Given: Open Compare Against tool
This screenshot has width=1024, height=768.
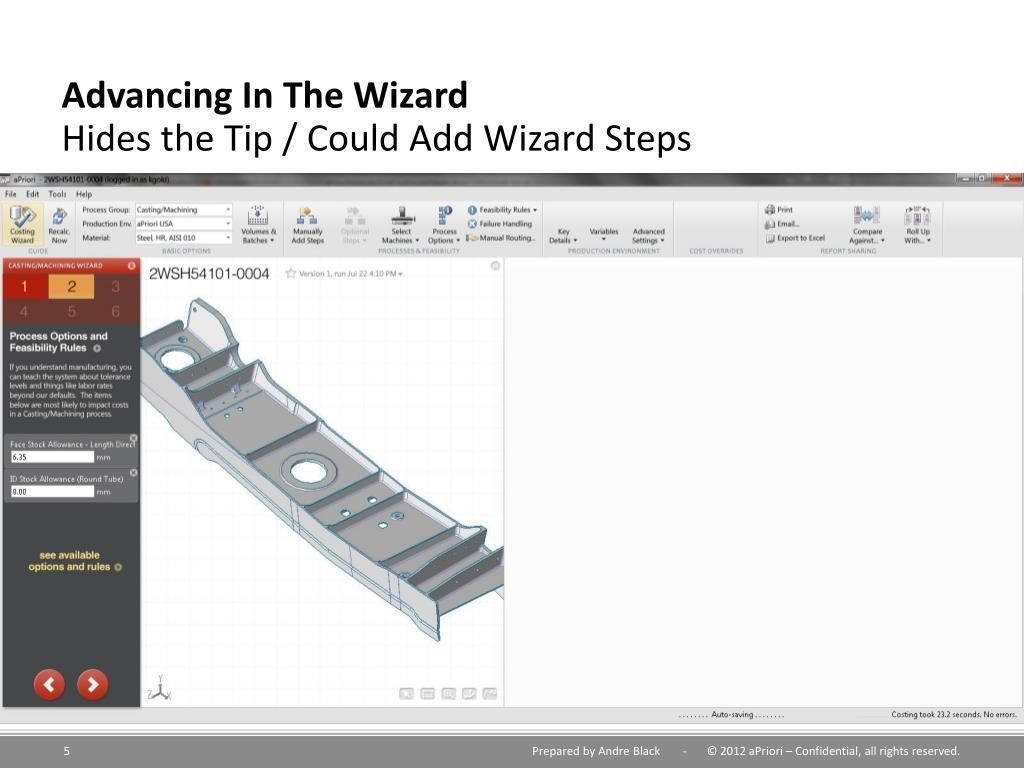Looking at the screenshot, I should coord(867,225).
